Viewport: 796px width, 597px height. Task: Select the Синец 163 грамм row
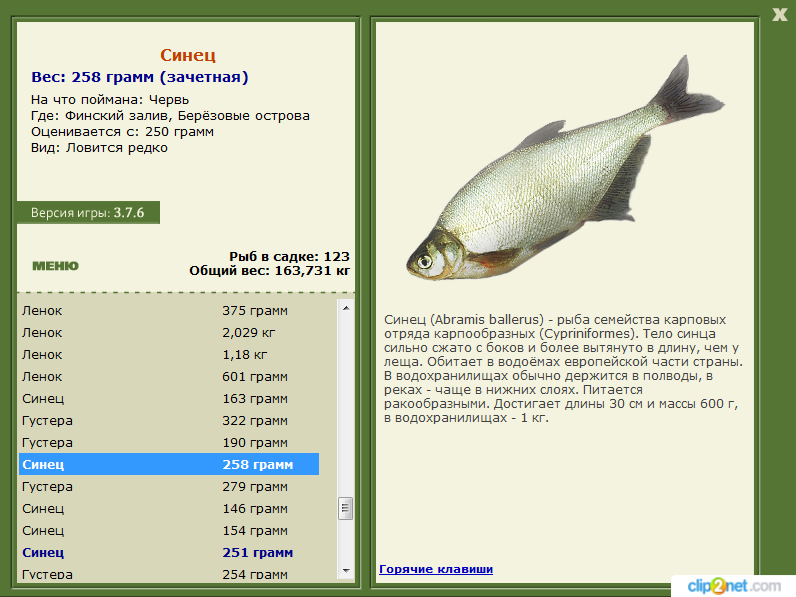pyautogui.click(x=169, y=399)
